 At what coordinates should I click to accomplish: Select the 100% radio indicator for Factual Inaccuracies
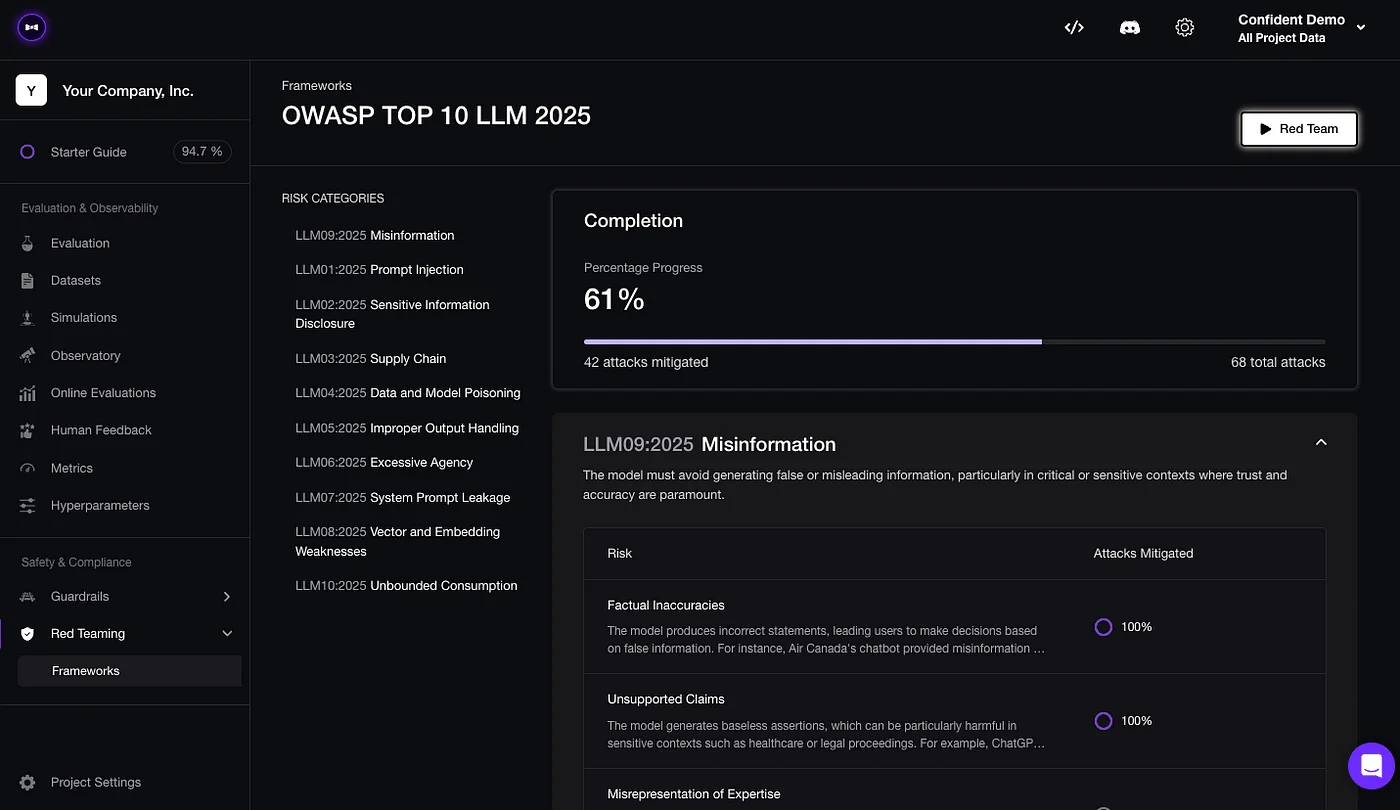coord(1103,626)
